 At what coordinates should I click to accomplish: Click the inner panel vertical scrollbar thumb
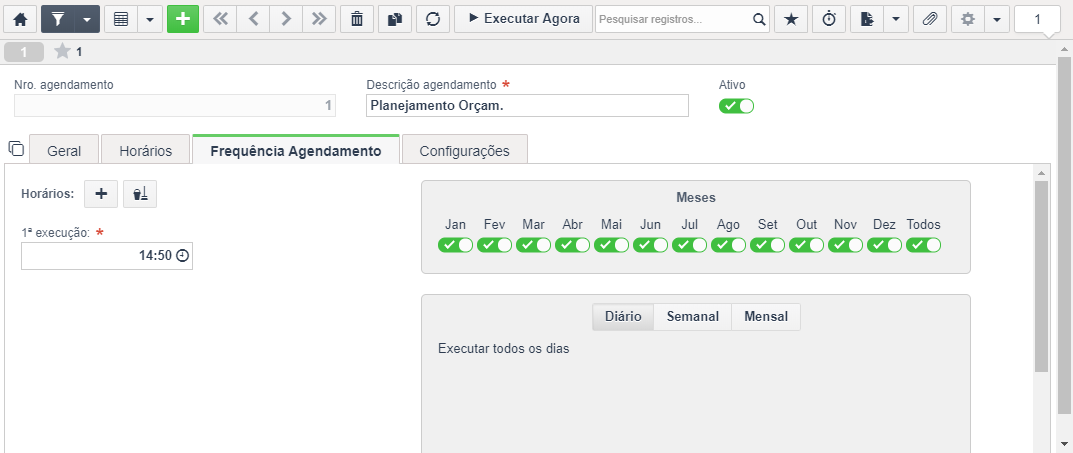coord(1041,276)
